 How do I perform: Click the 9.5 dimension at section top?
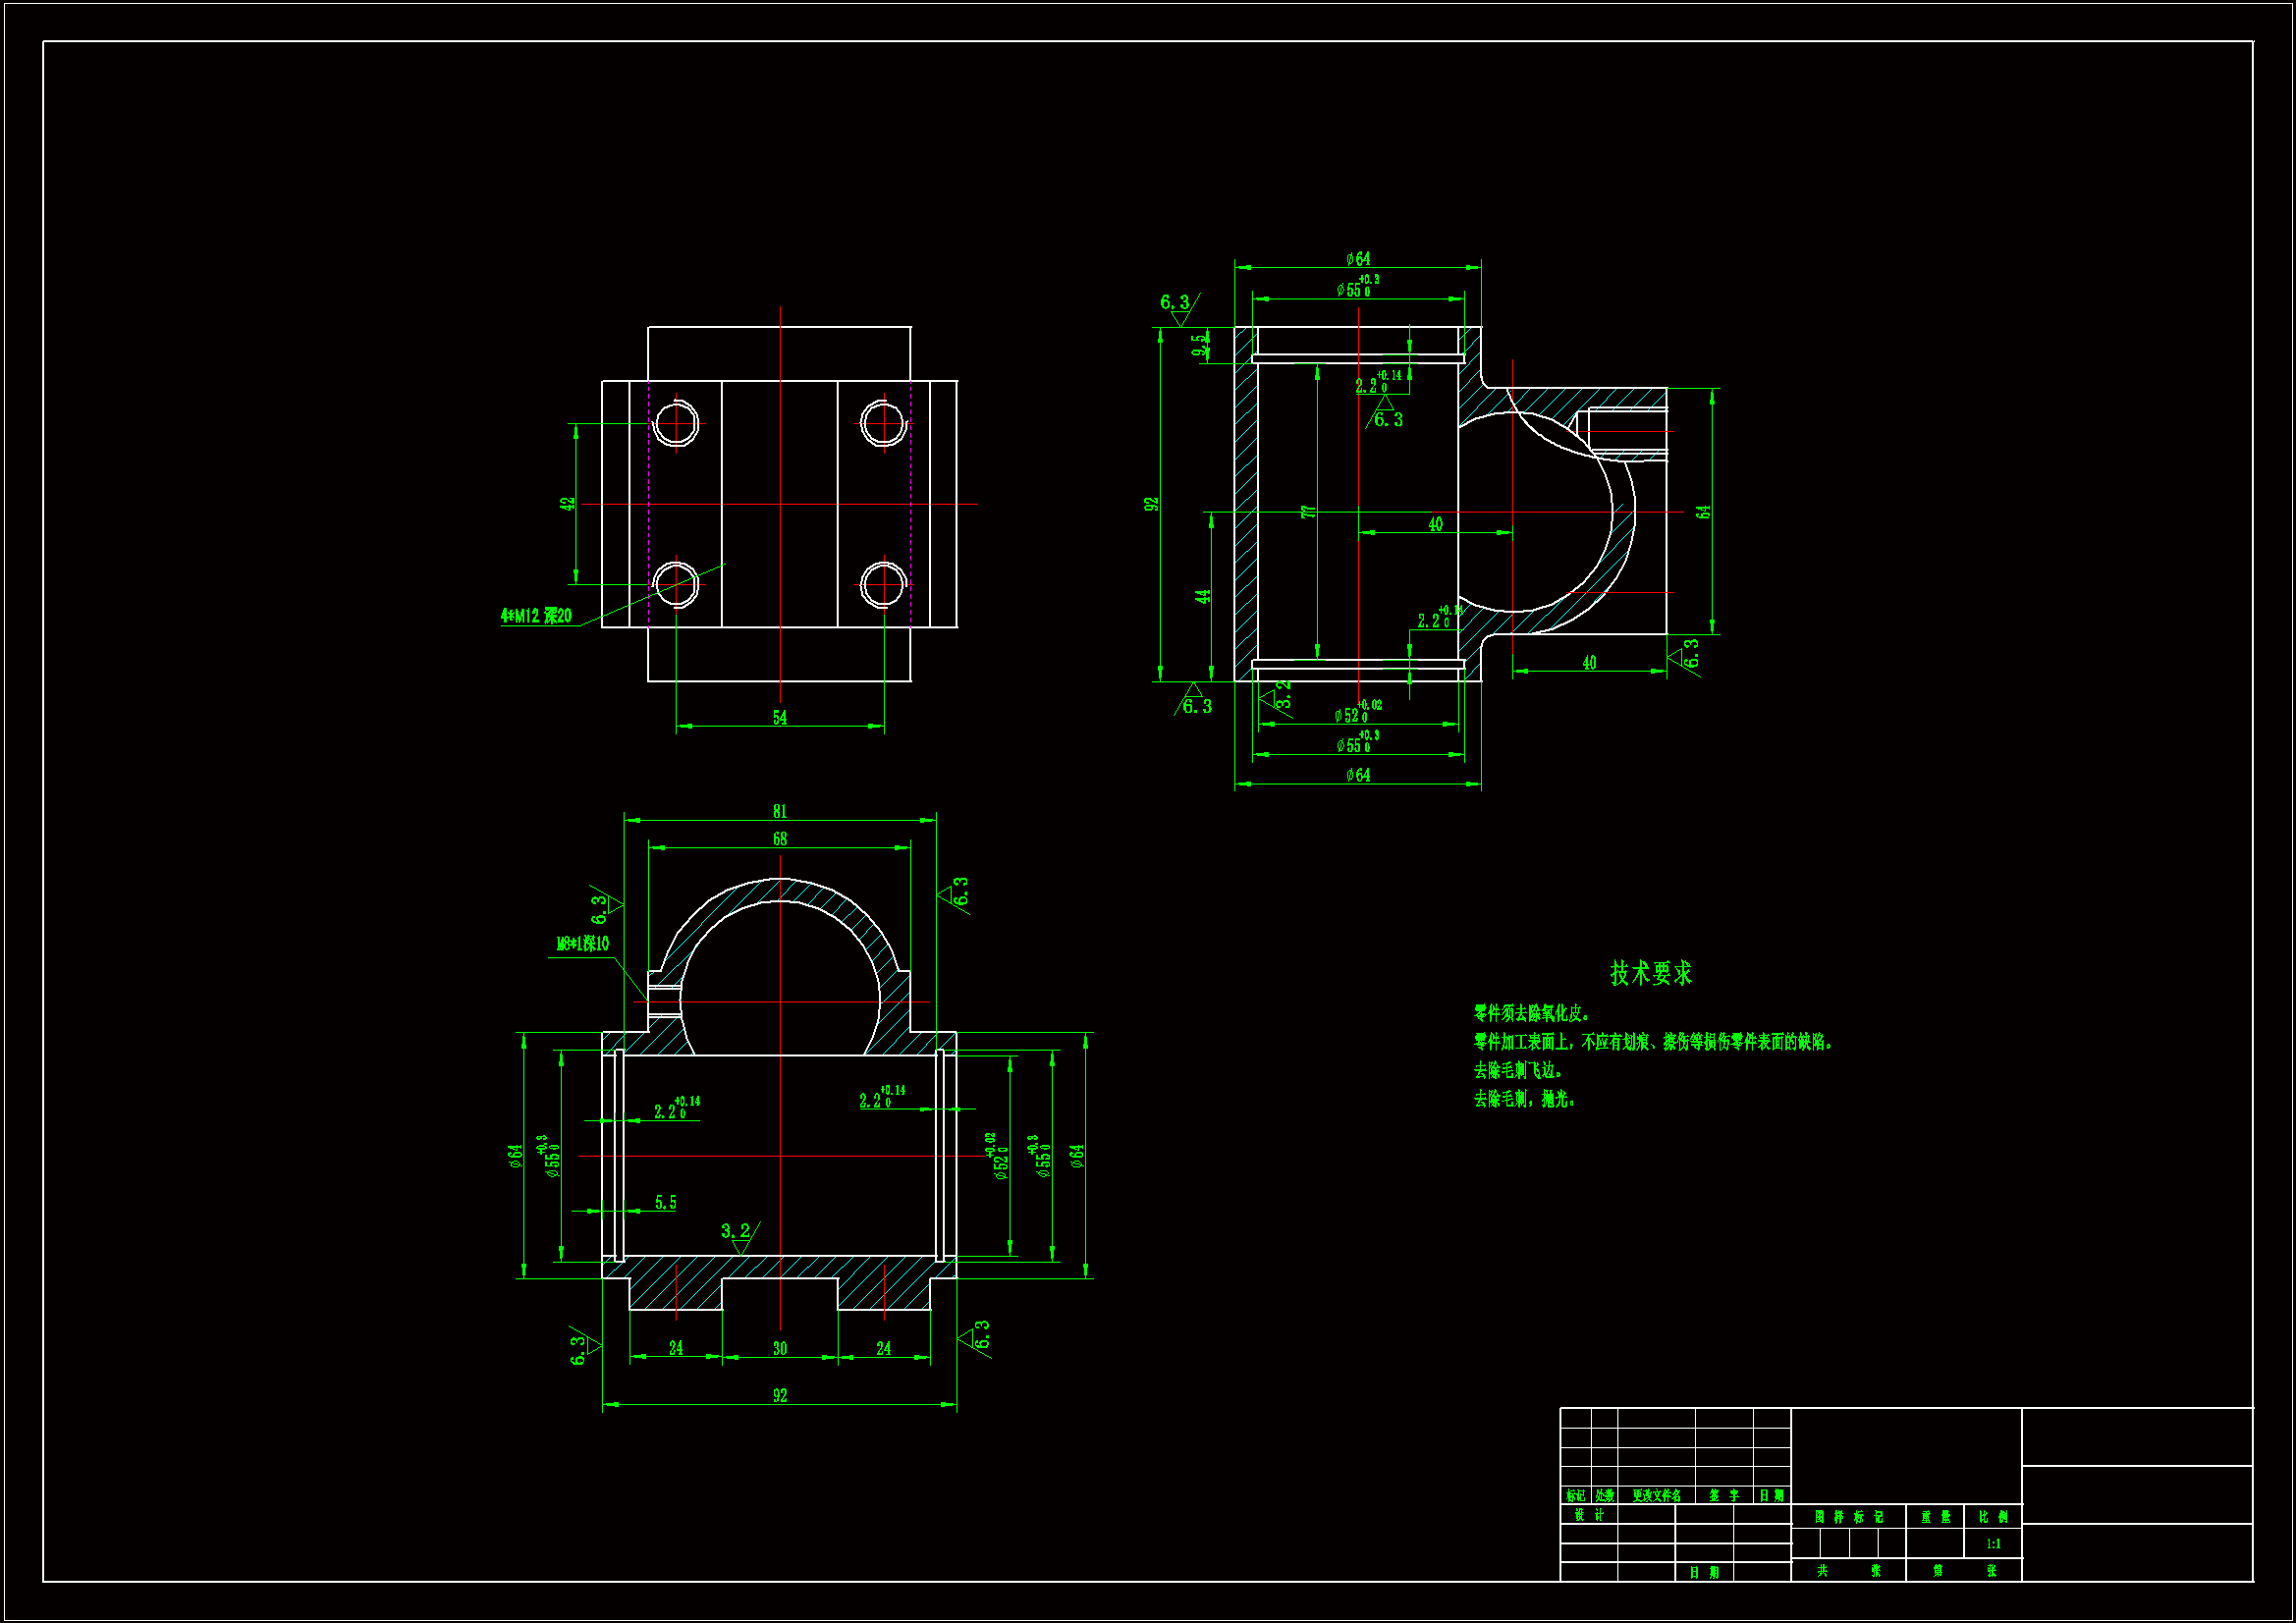[1198, 345]
